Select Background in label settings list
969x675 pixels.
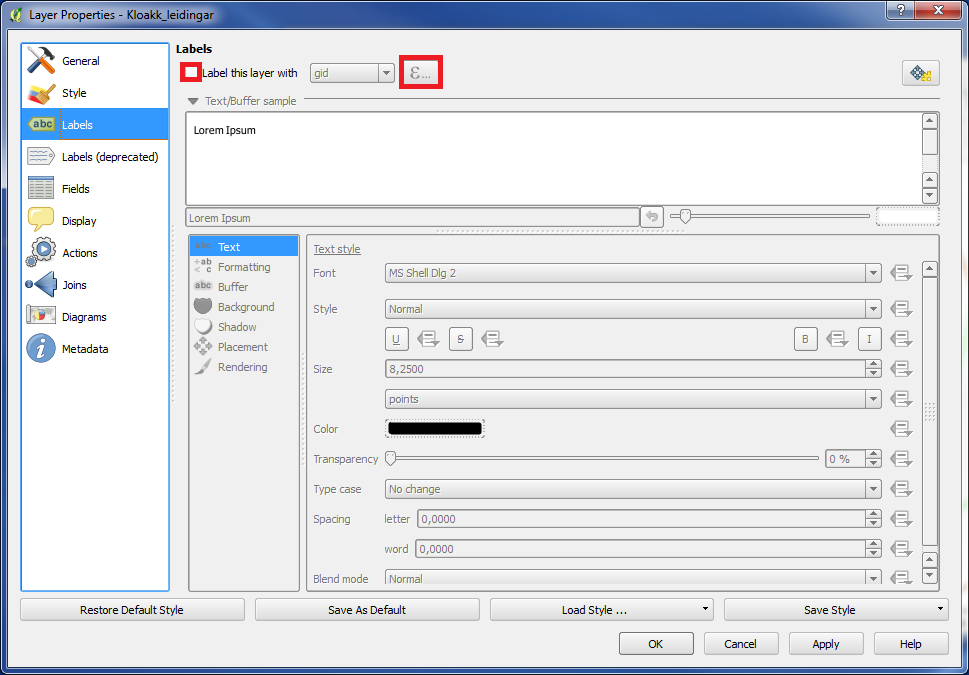pyautogui.click(x=244, y=307)
